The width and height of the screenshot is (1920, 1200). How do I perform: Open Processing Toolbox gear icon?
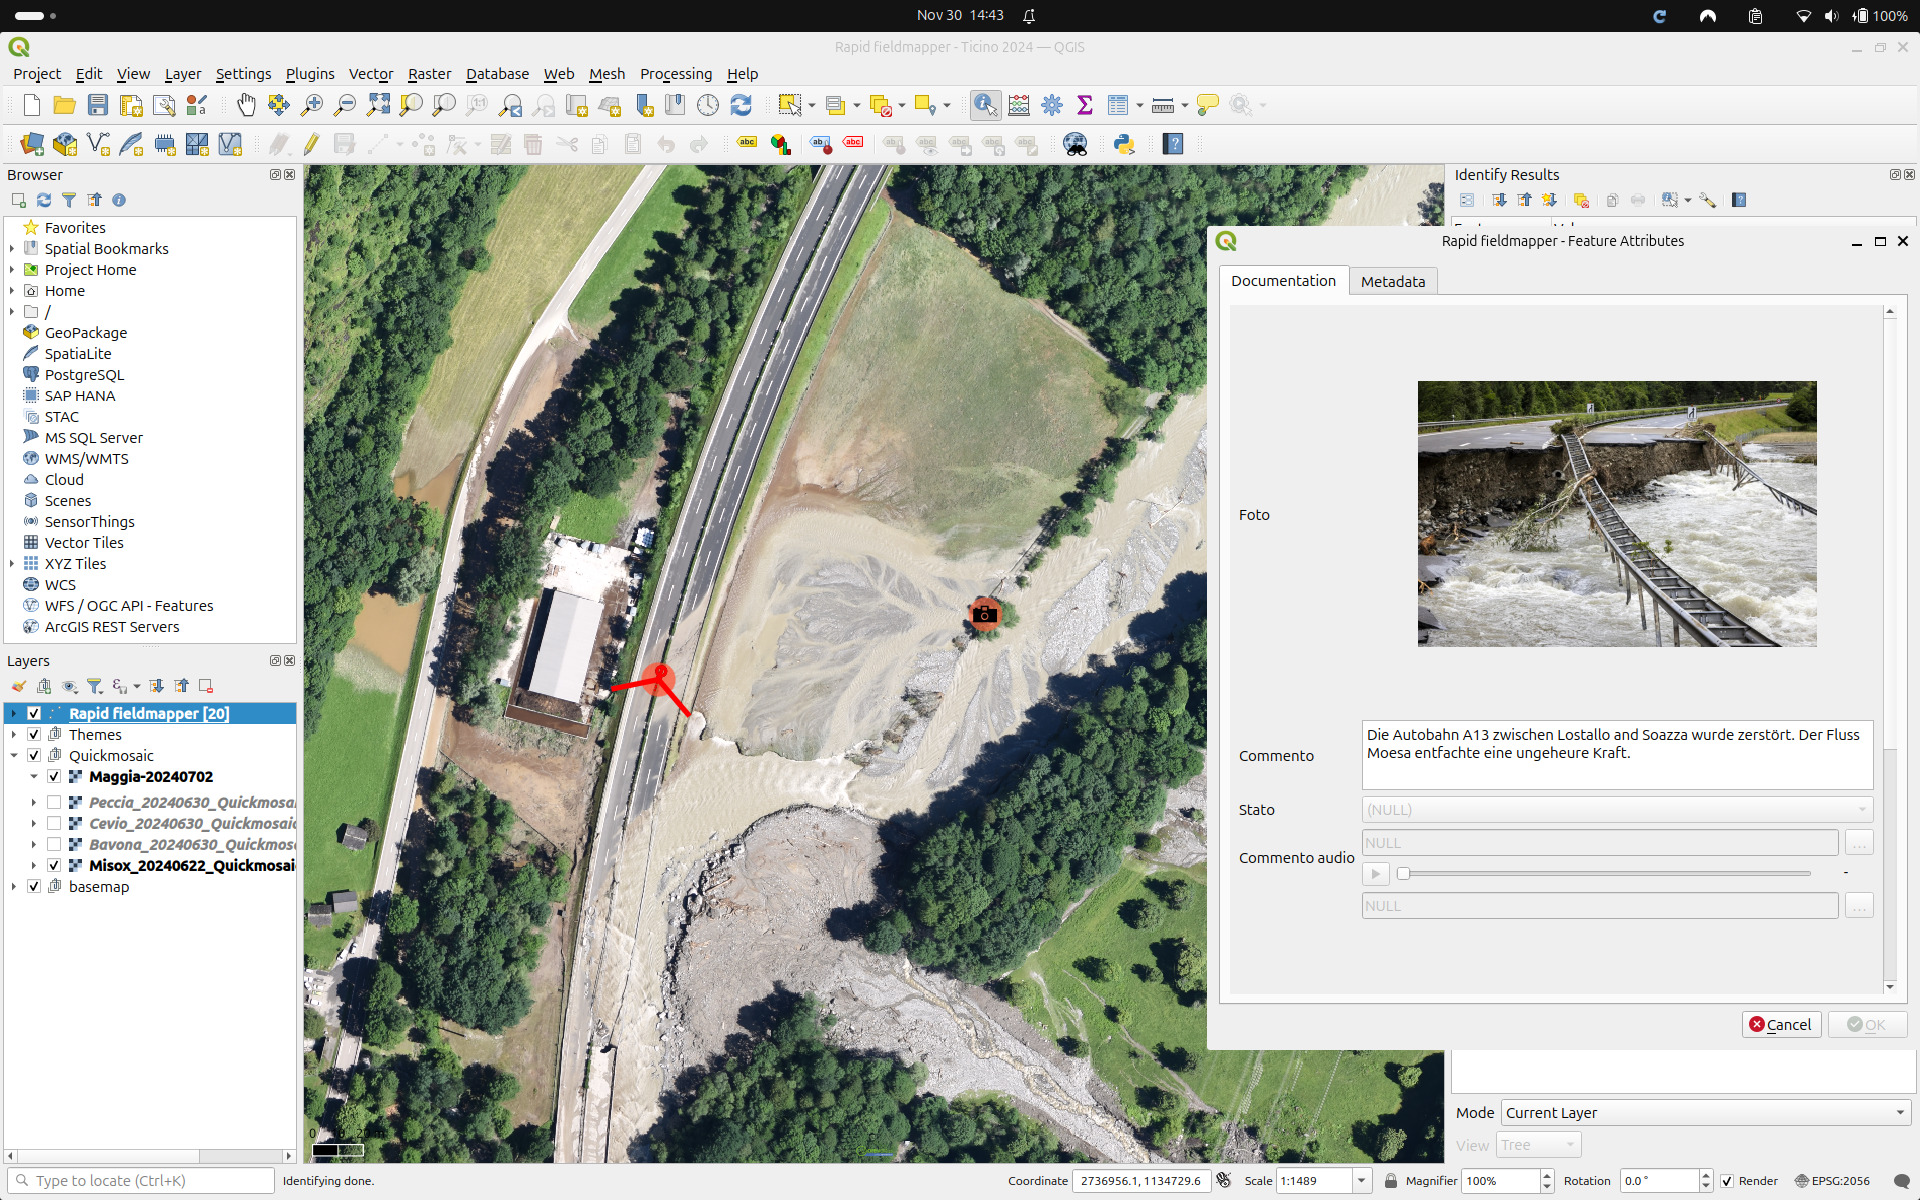tap(1052, 105)
